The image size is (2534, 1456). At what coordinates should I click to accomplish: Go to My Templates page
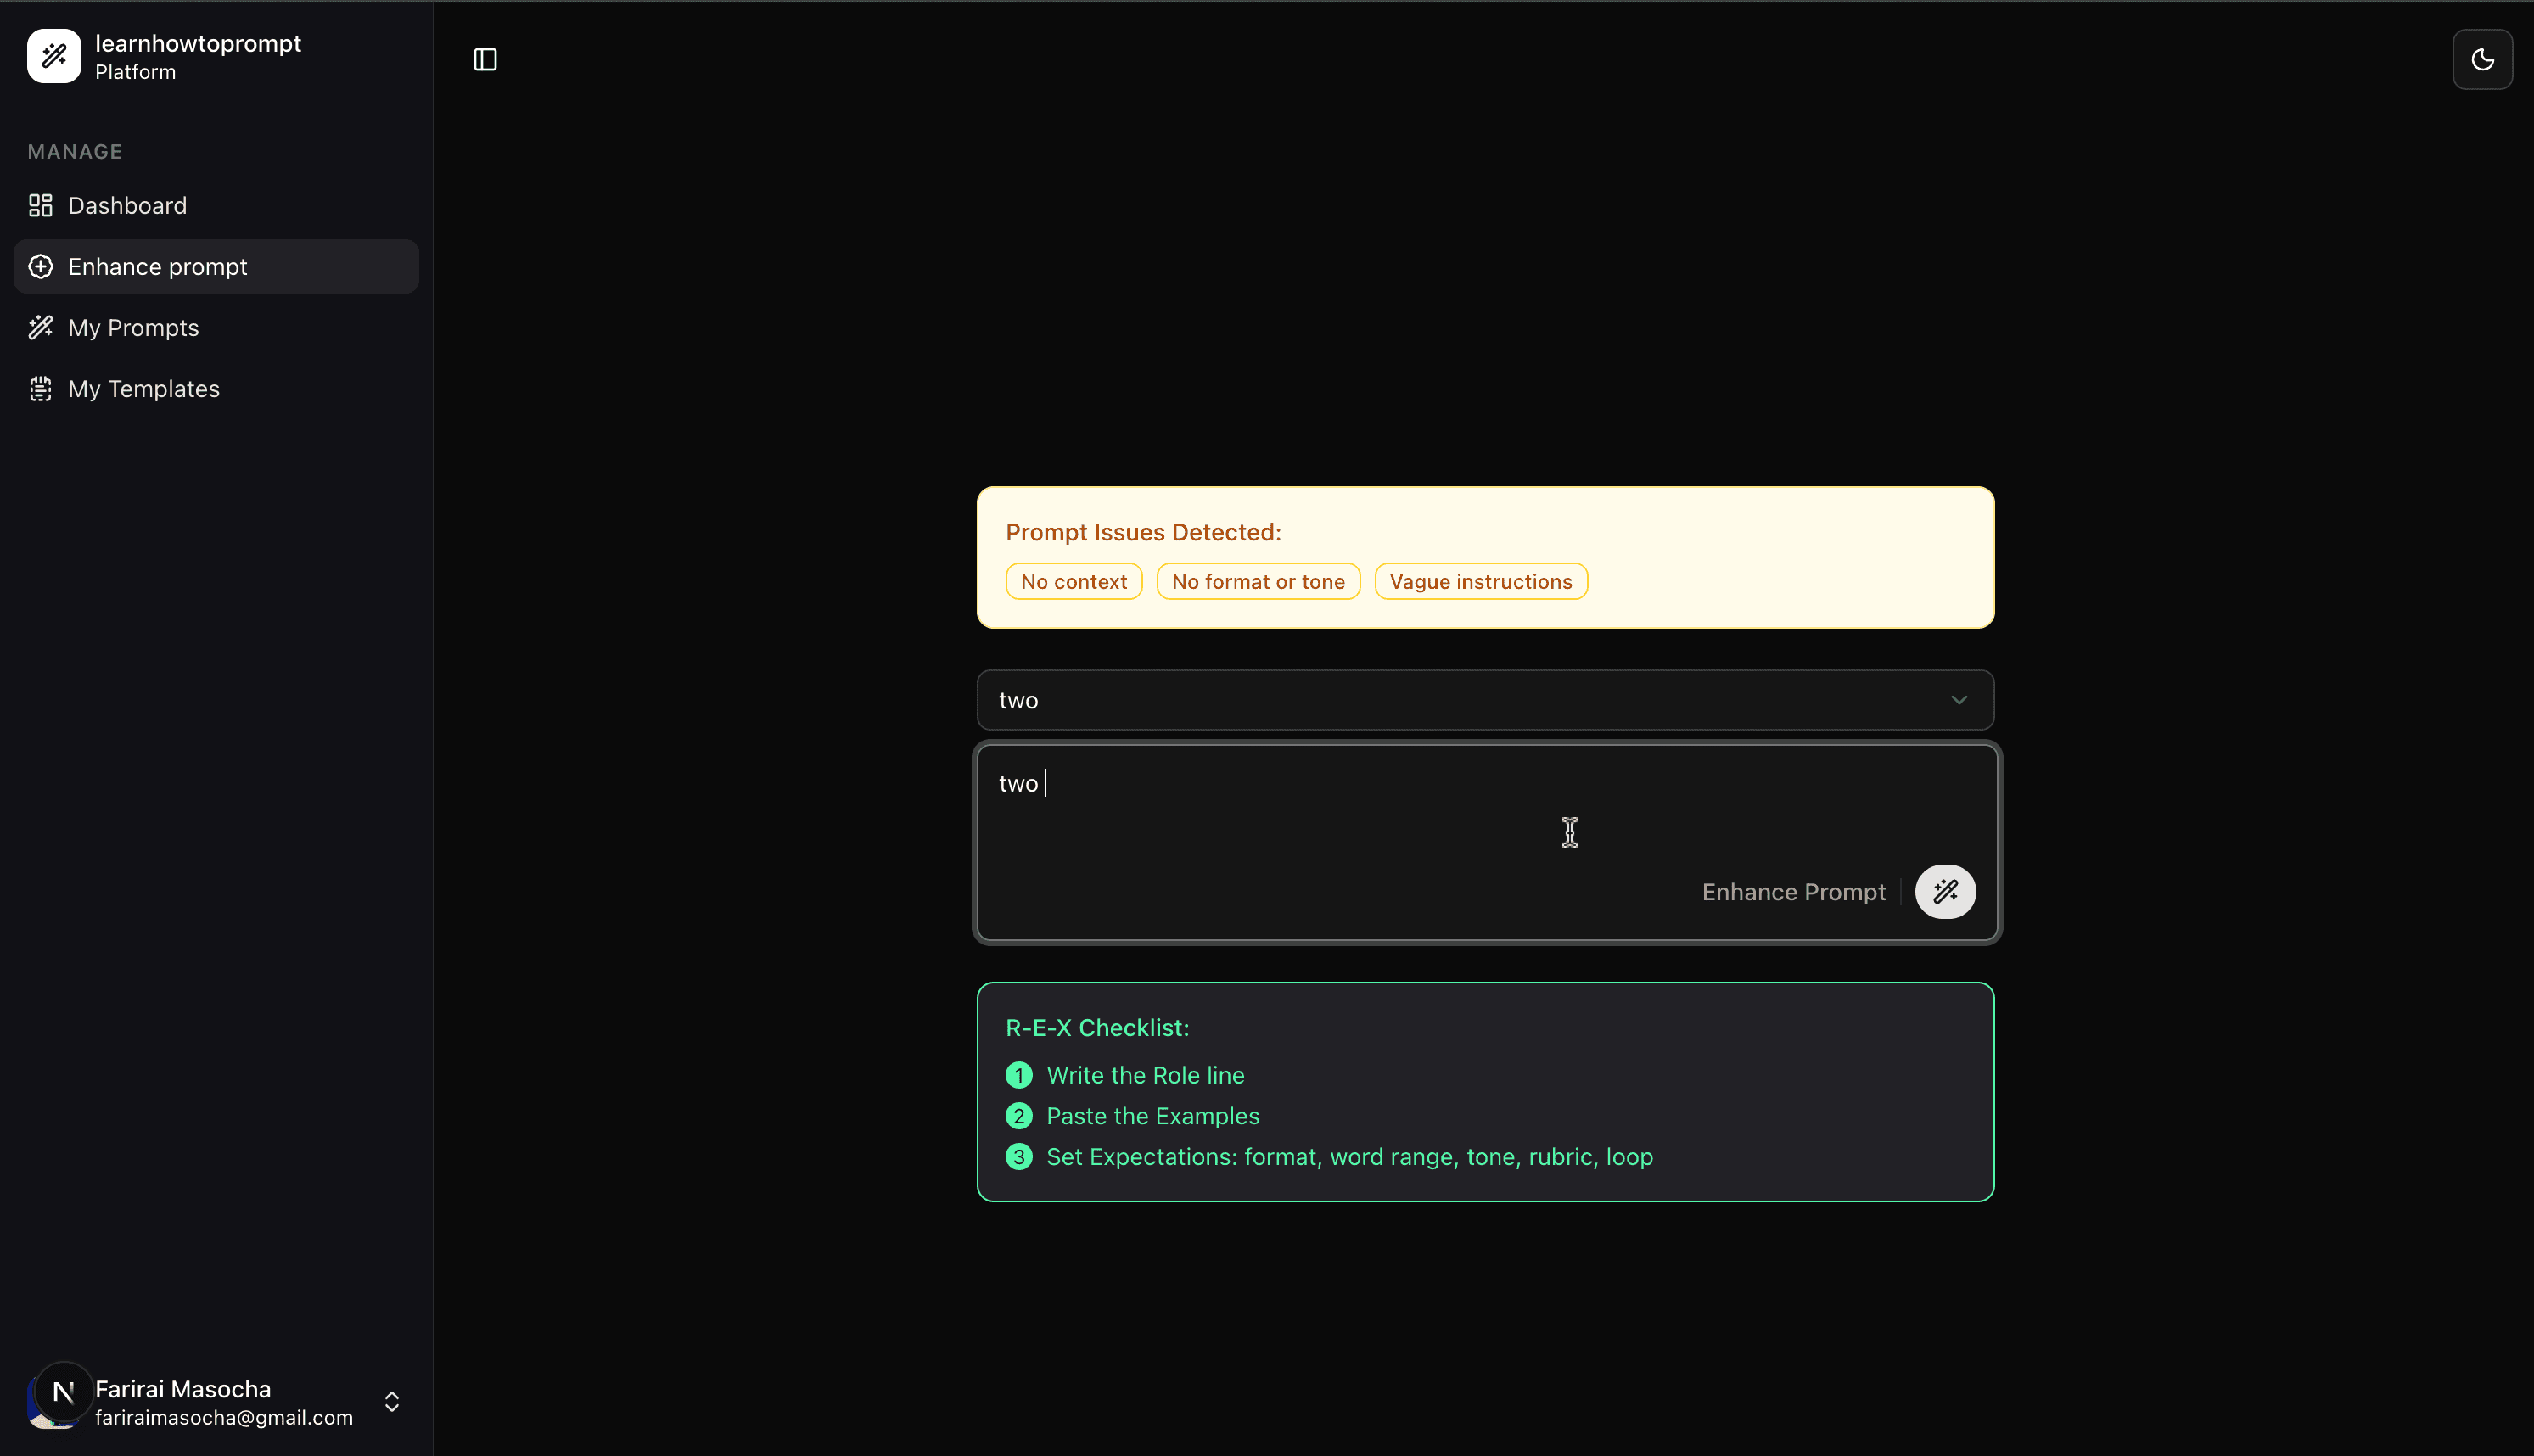pyautogui.click(x=144, y=389)
